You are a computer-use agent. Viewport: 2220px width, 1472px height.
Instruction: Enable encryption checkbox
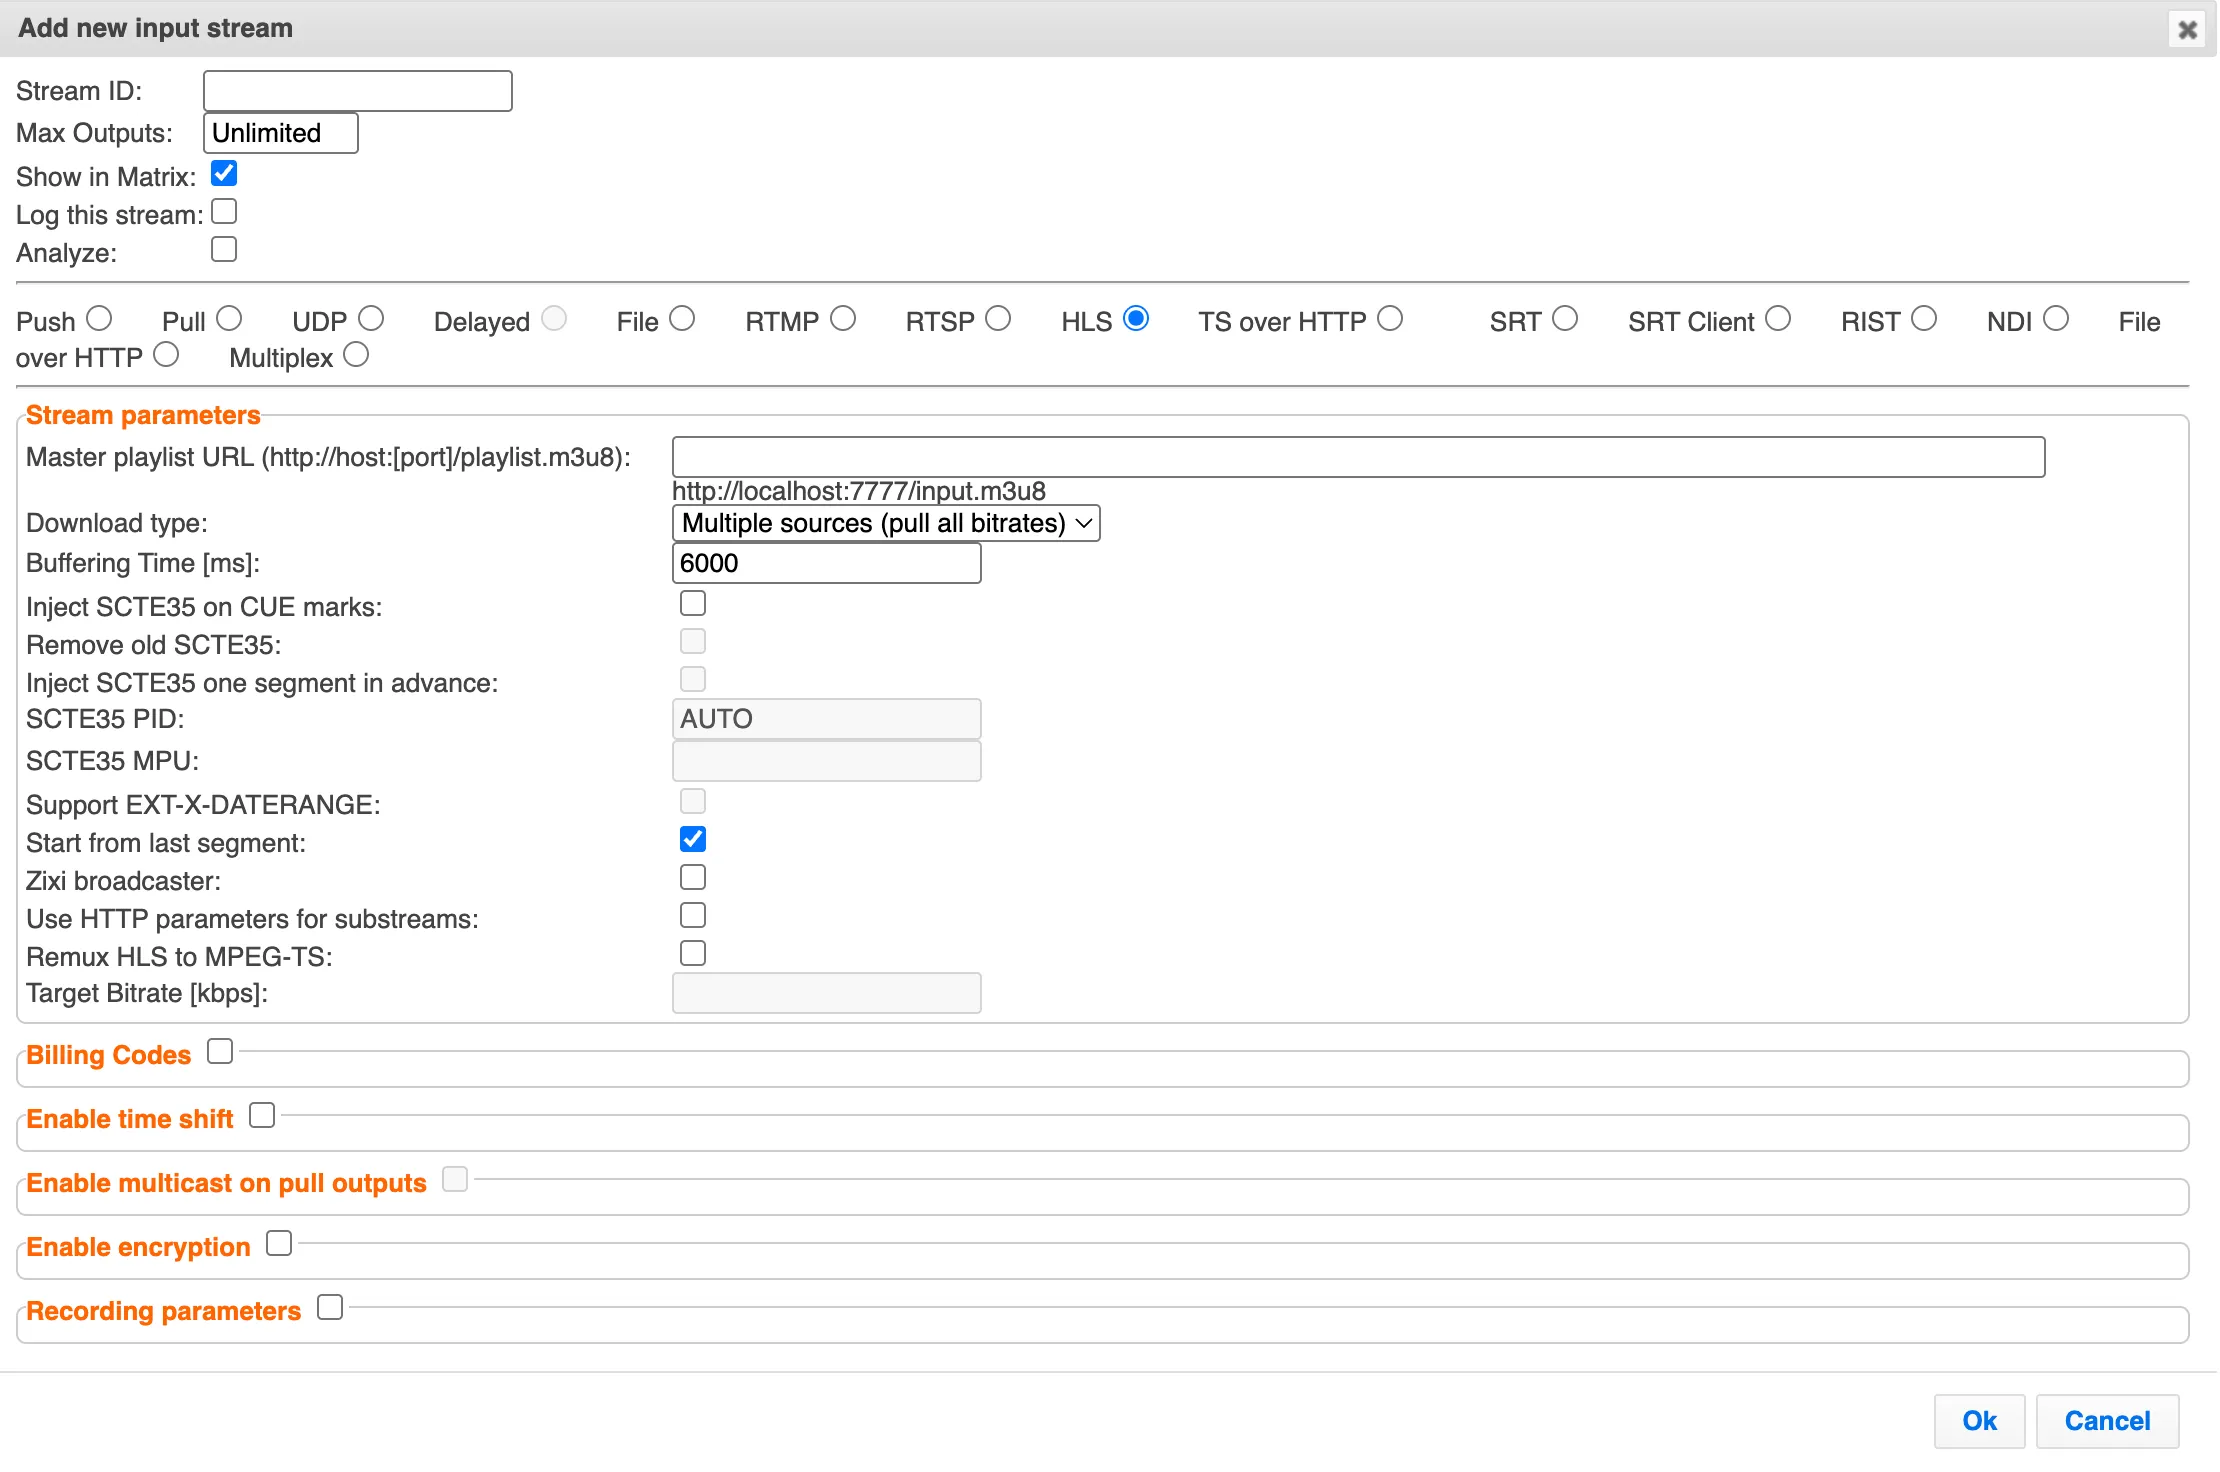pyautogui.click(x=279, y=1244)
